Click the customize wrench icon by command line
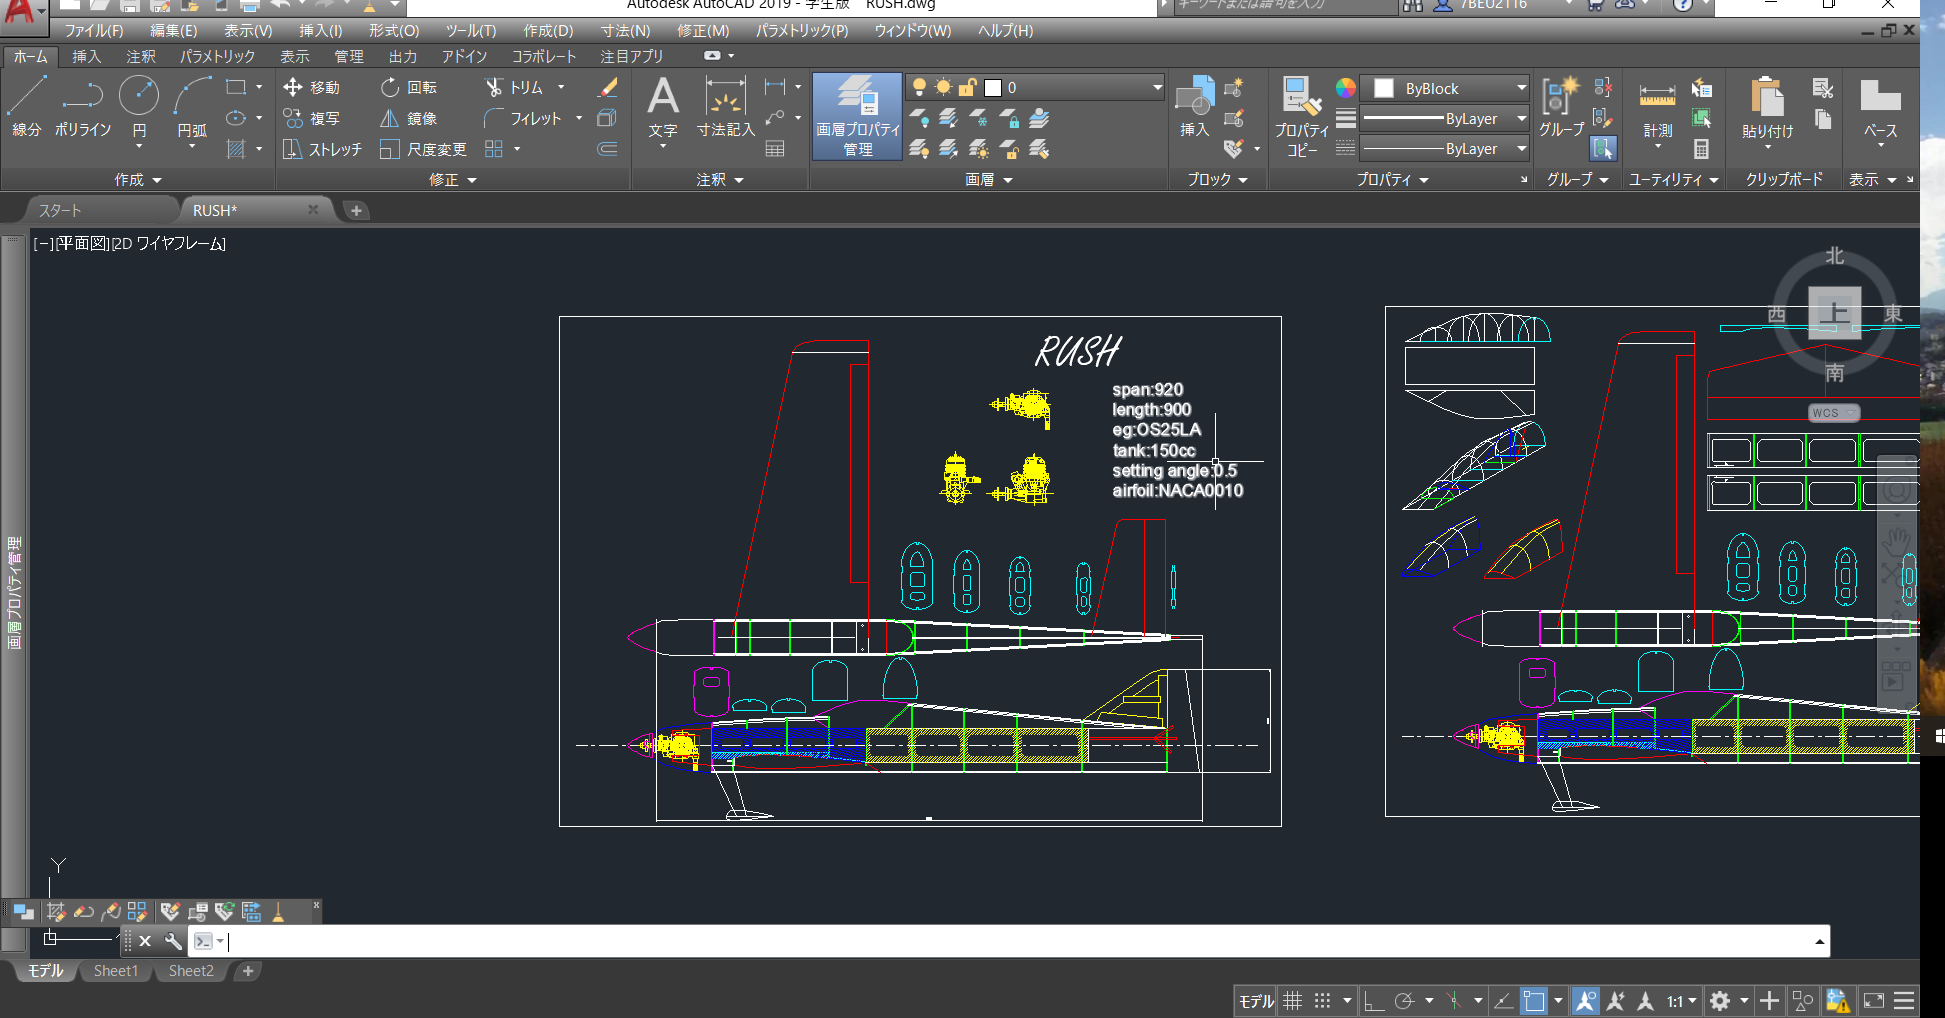The width and height of the screenshot is (1945, 1018). click(173, 941)
